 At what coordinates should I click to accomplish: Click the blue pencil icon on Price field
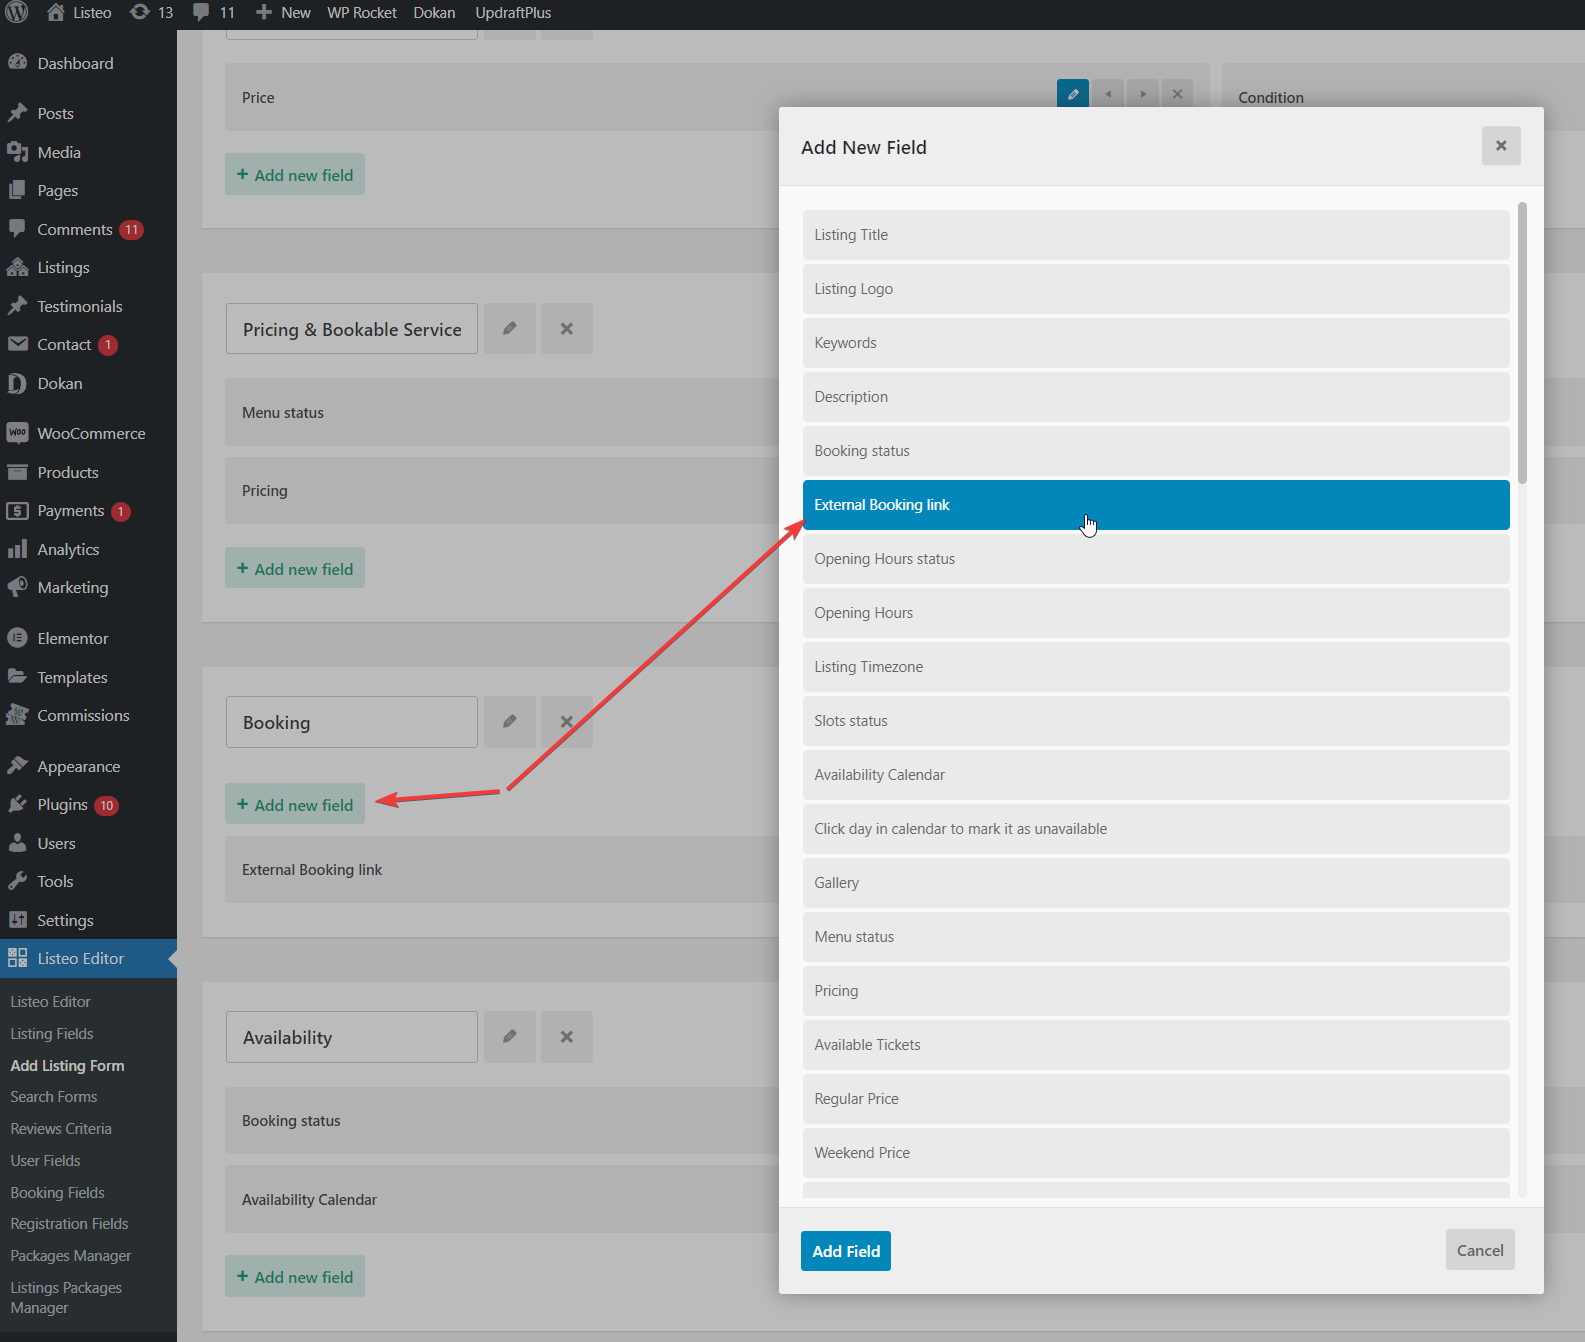tap(1073, 94)
